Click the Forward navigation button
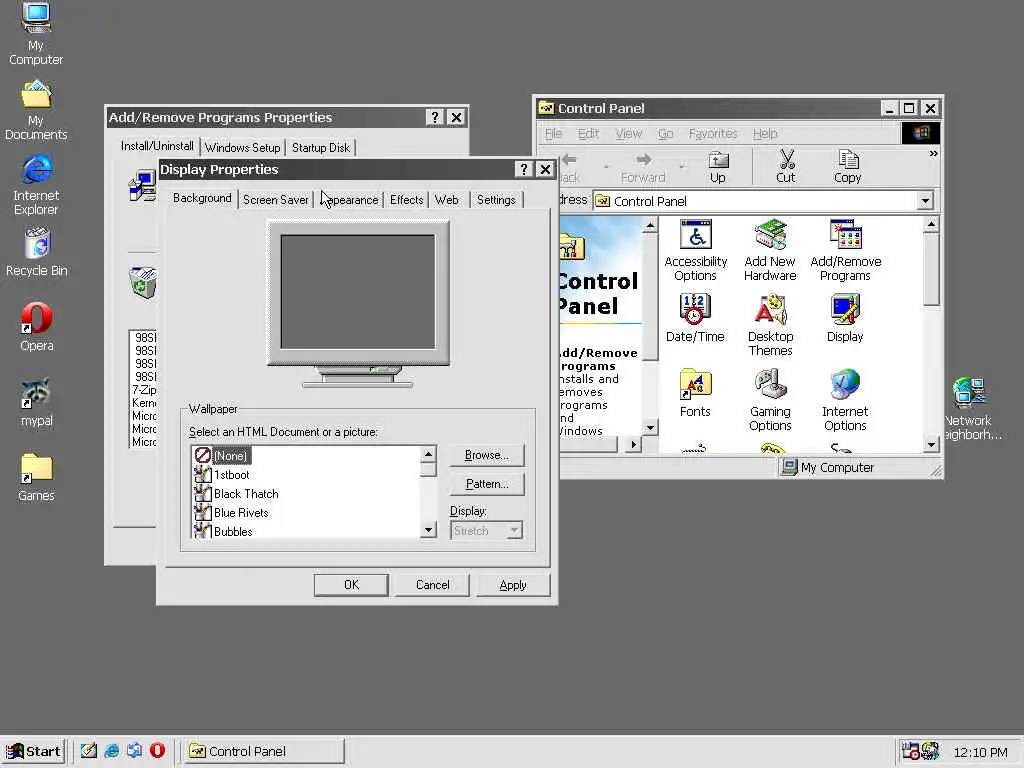 [643, 167]
